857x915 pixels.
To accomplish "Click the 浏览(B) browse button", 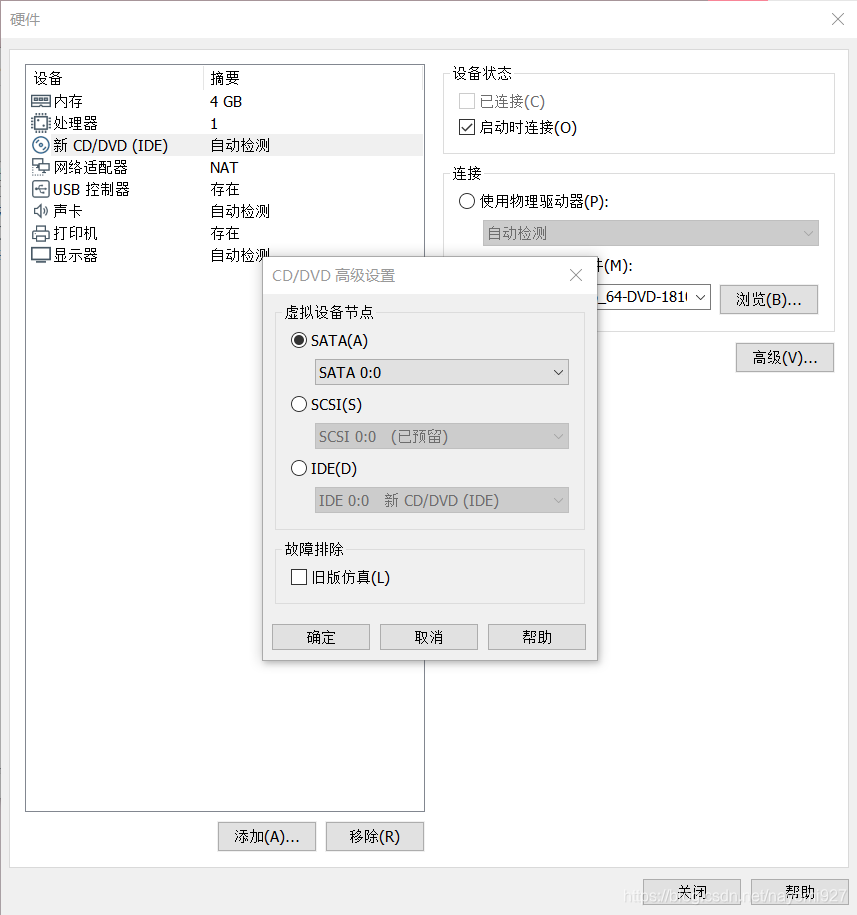I will [x=768, y=299].
